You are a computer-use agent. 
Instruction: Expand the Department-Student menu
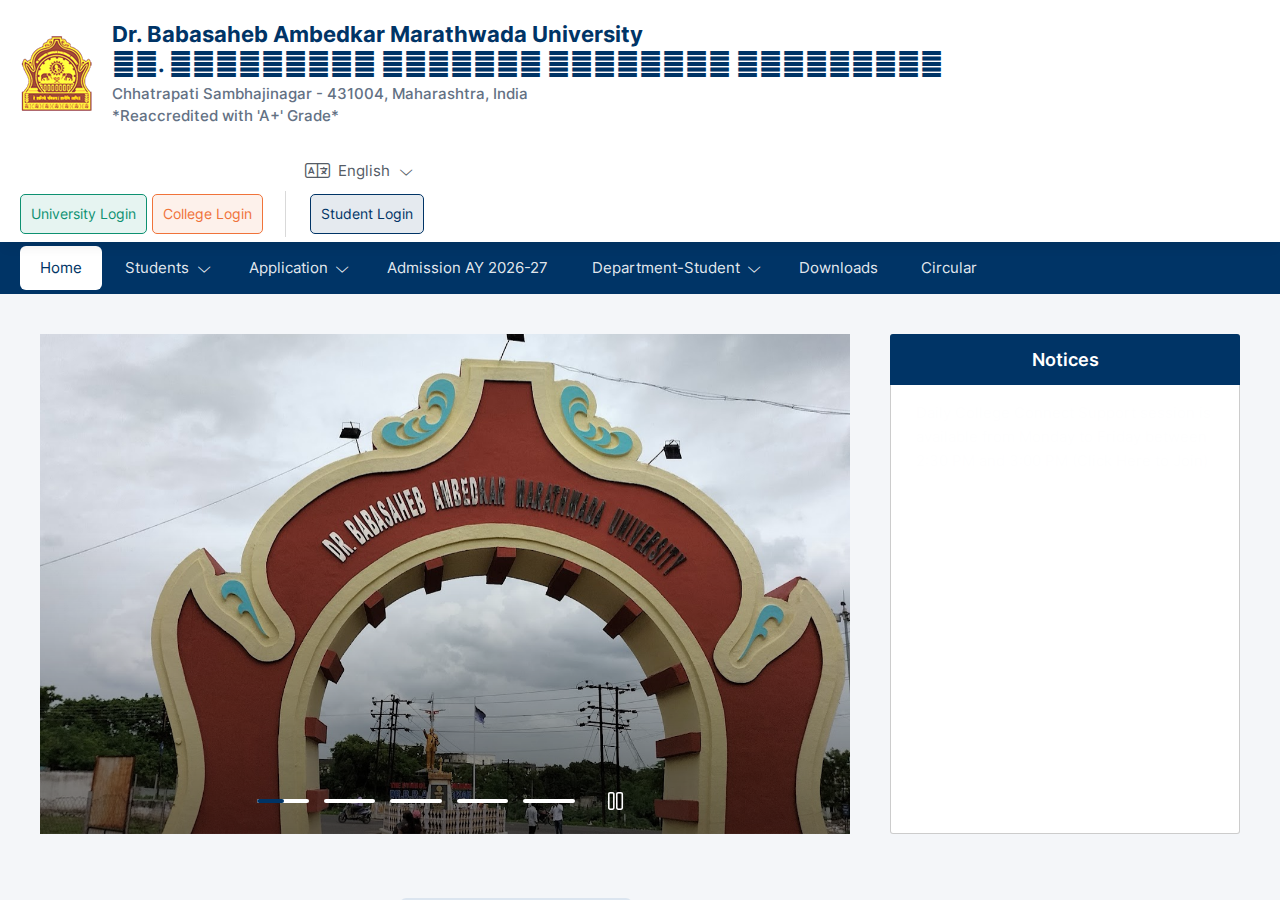click(x=676, y=268)
